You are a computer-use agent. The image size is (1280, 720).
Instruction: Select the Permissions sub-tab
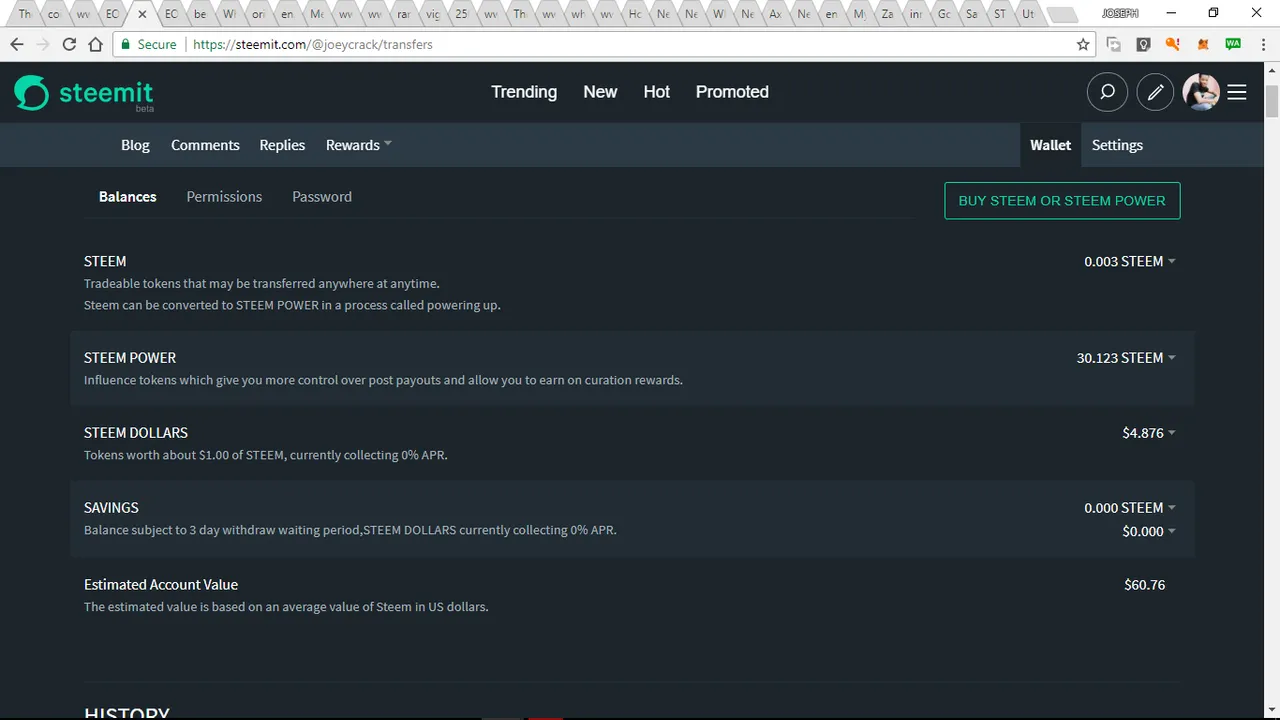[224, 197]
